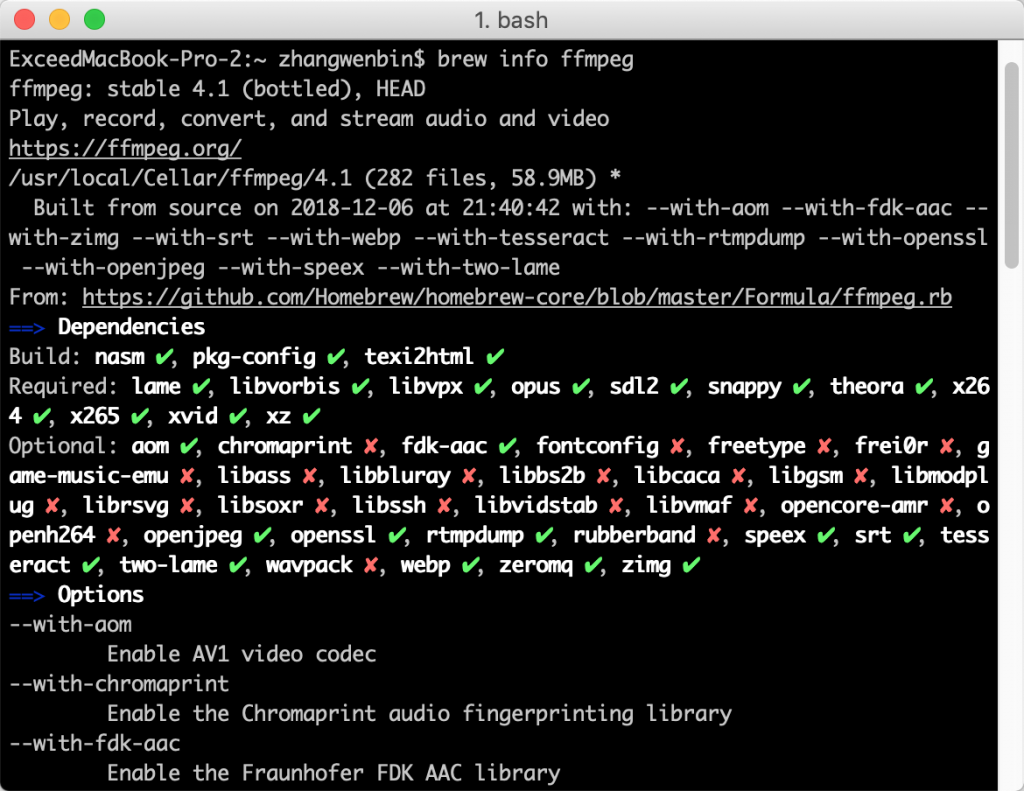The width and height of the screenshot is (1024, 791).
Task: Click the red X after libbs2b
Action: click(x=604, y=476)
